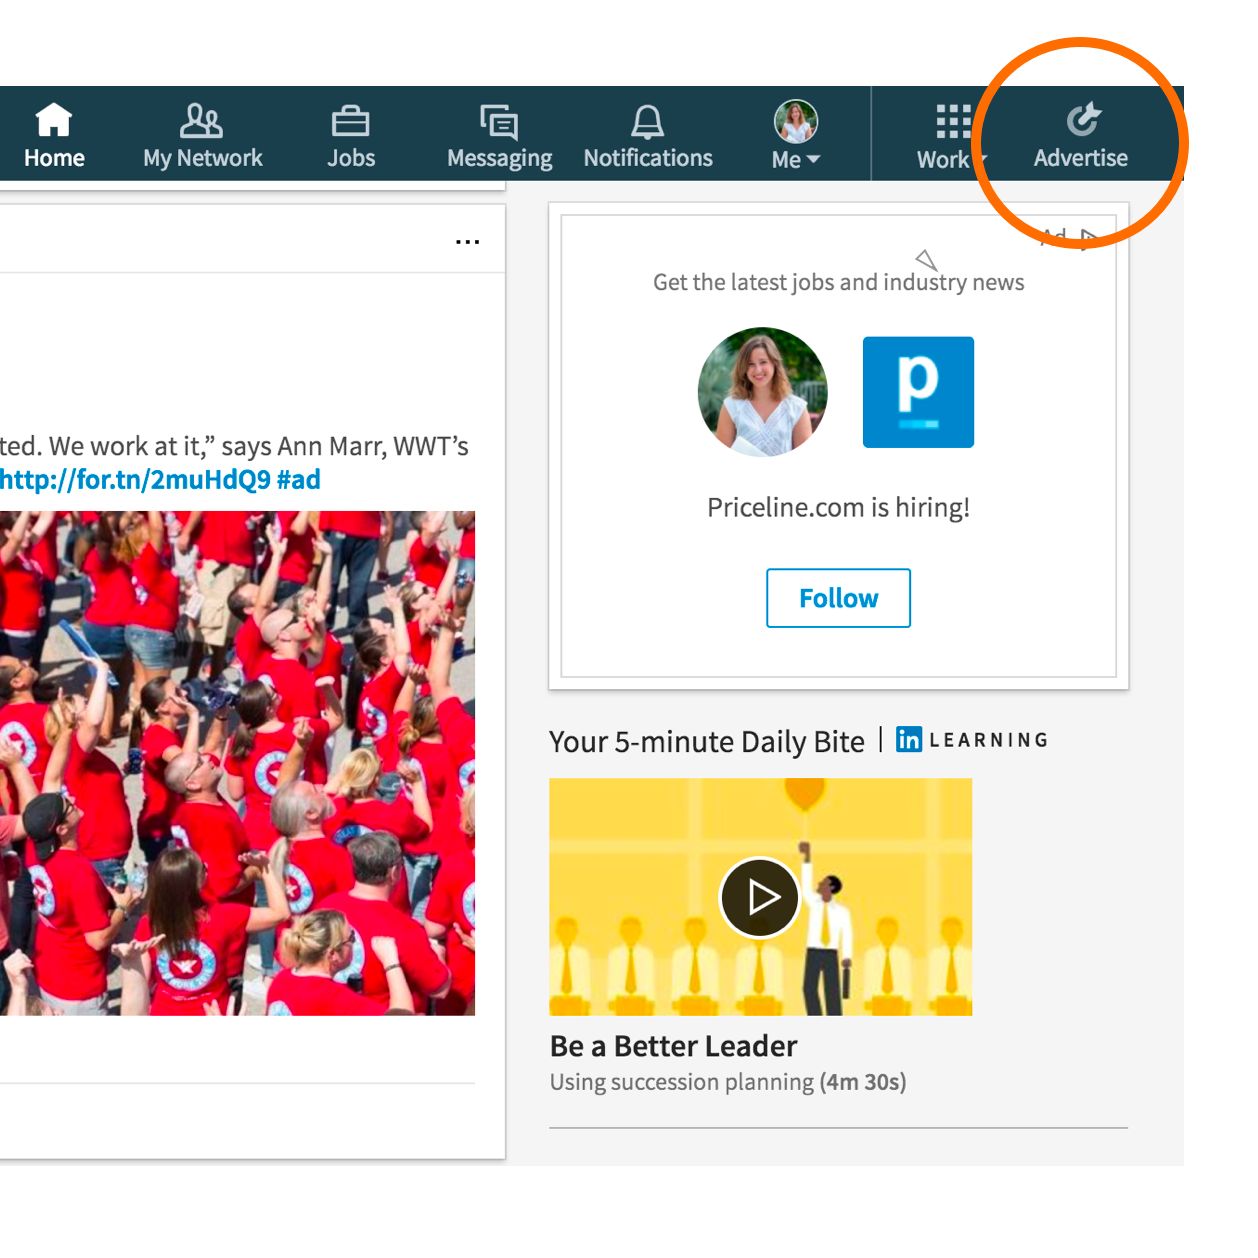Play the Be a Better Leader video
The height and width of the screenshot is (1258, 1258).
coord(760,897)
